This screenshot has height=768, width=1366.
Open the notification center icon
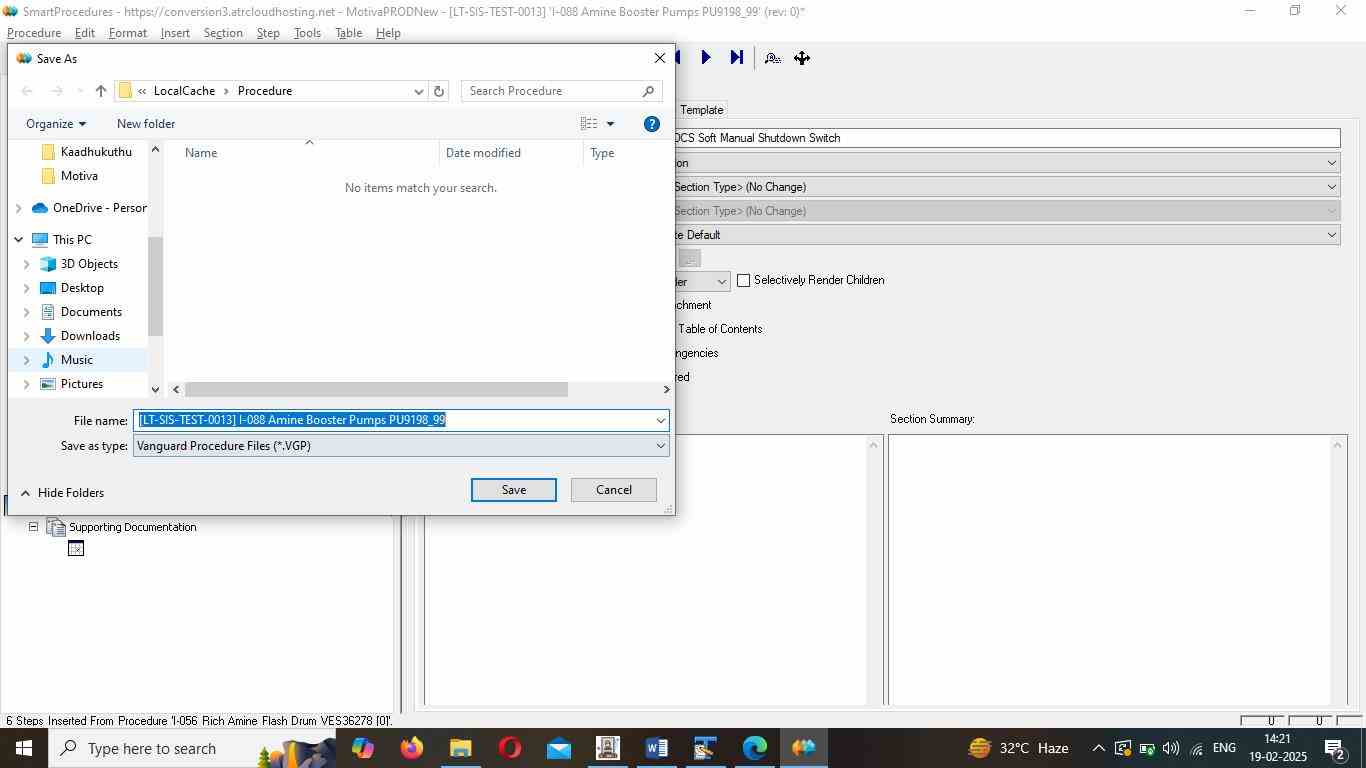coord(1335,748)
